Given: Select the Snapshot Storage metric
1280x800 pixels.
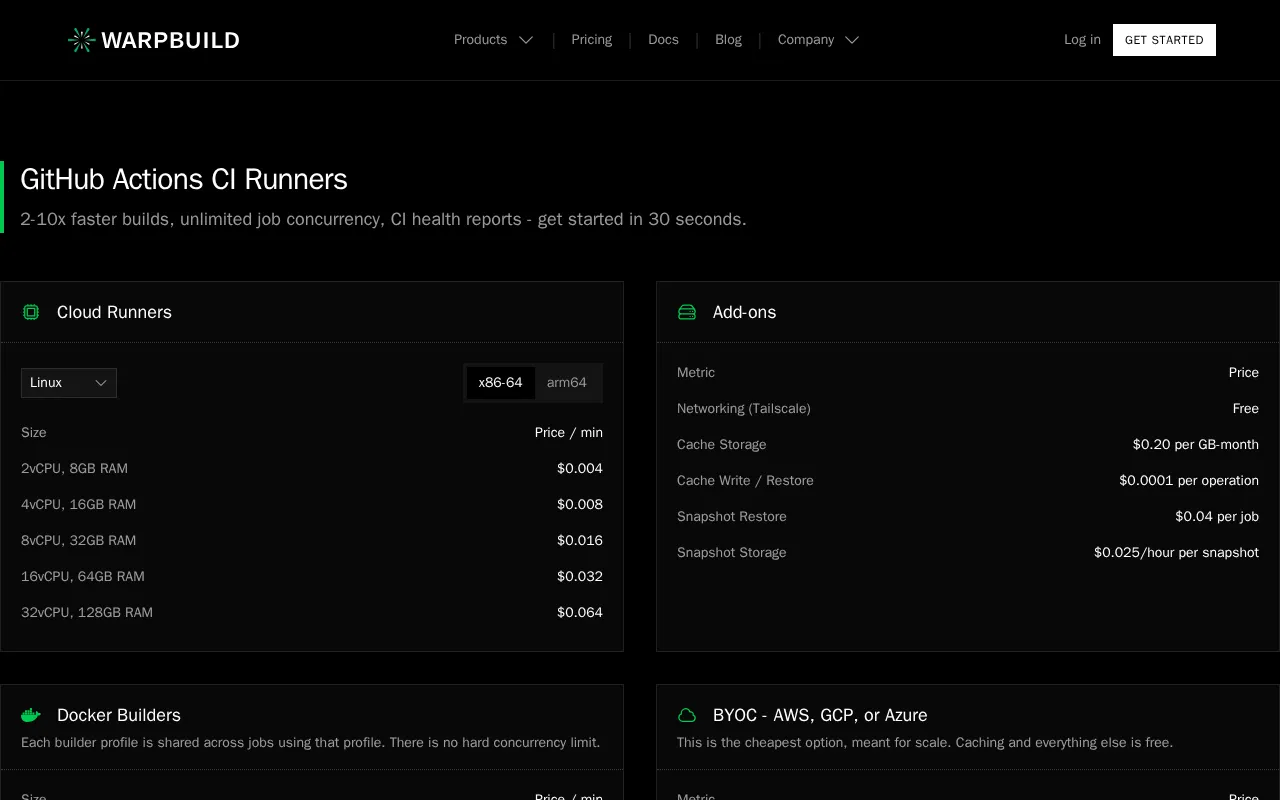Looking at the screenshot, I should point(732,553).
